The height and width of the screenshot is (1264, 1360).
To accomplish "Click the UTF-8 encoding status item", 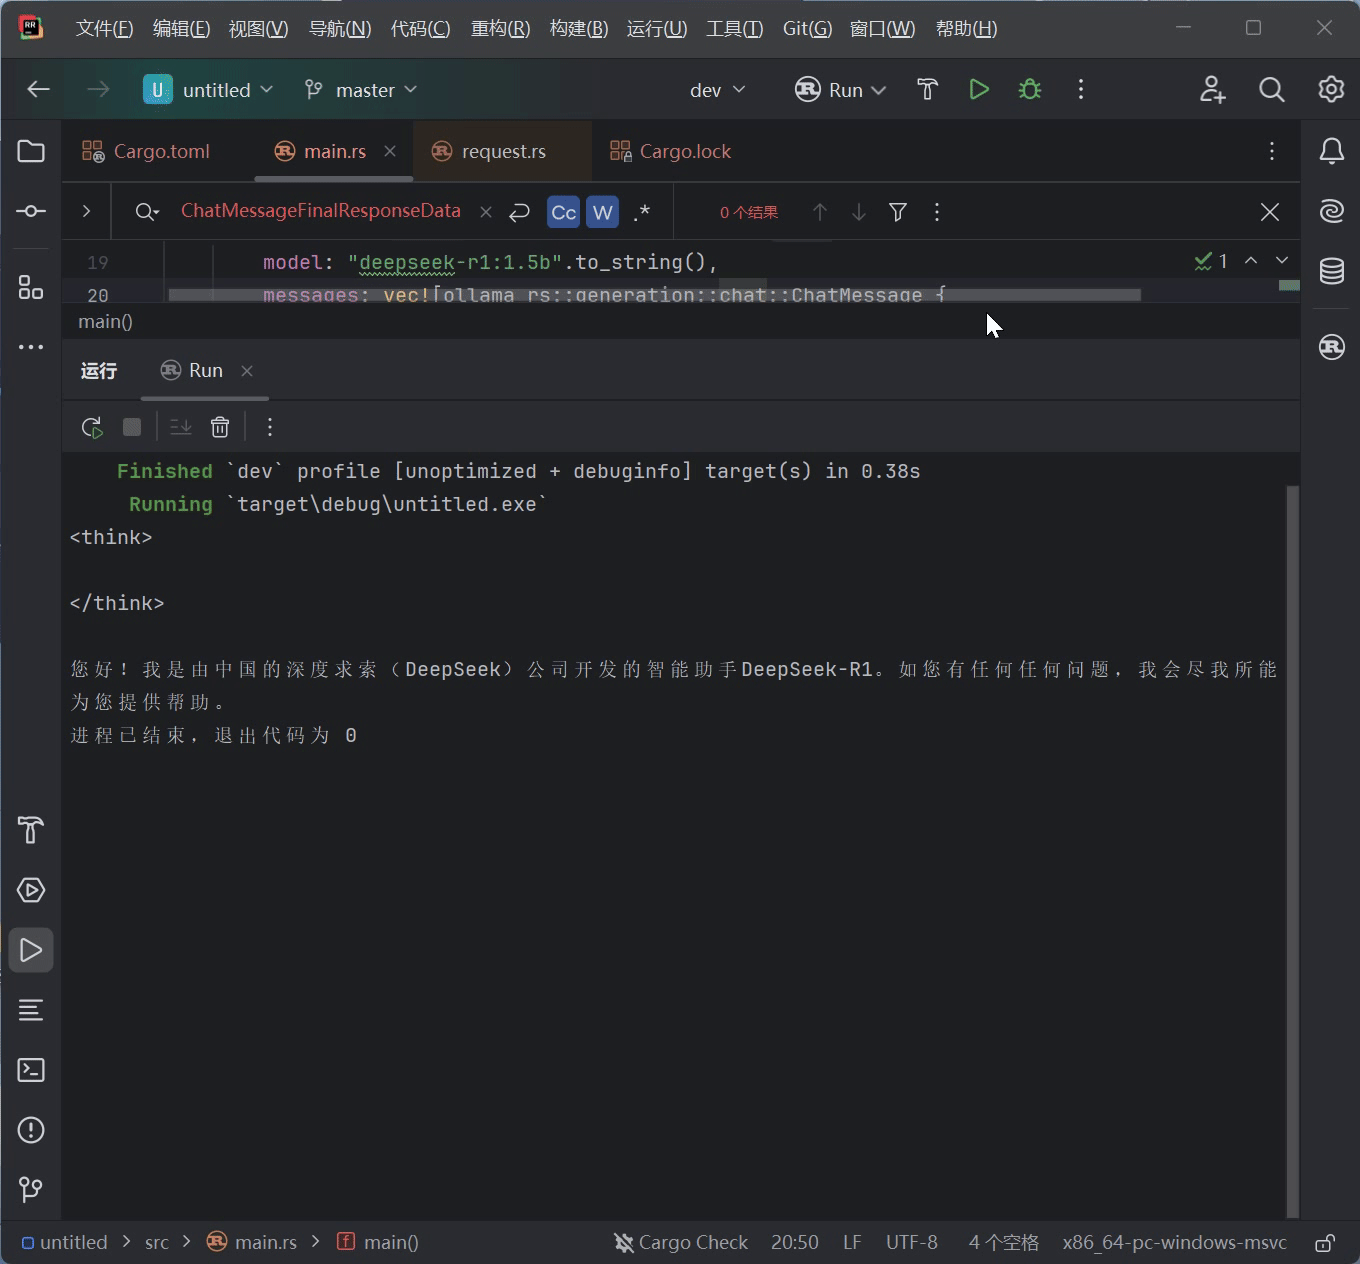I will tap(912, 1242).
